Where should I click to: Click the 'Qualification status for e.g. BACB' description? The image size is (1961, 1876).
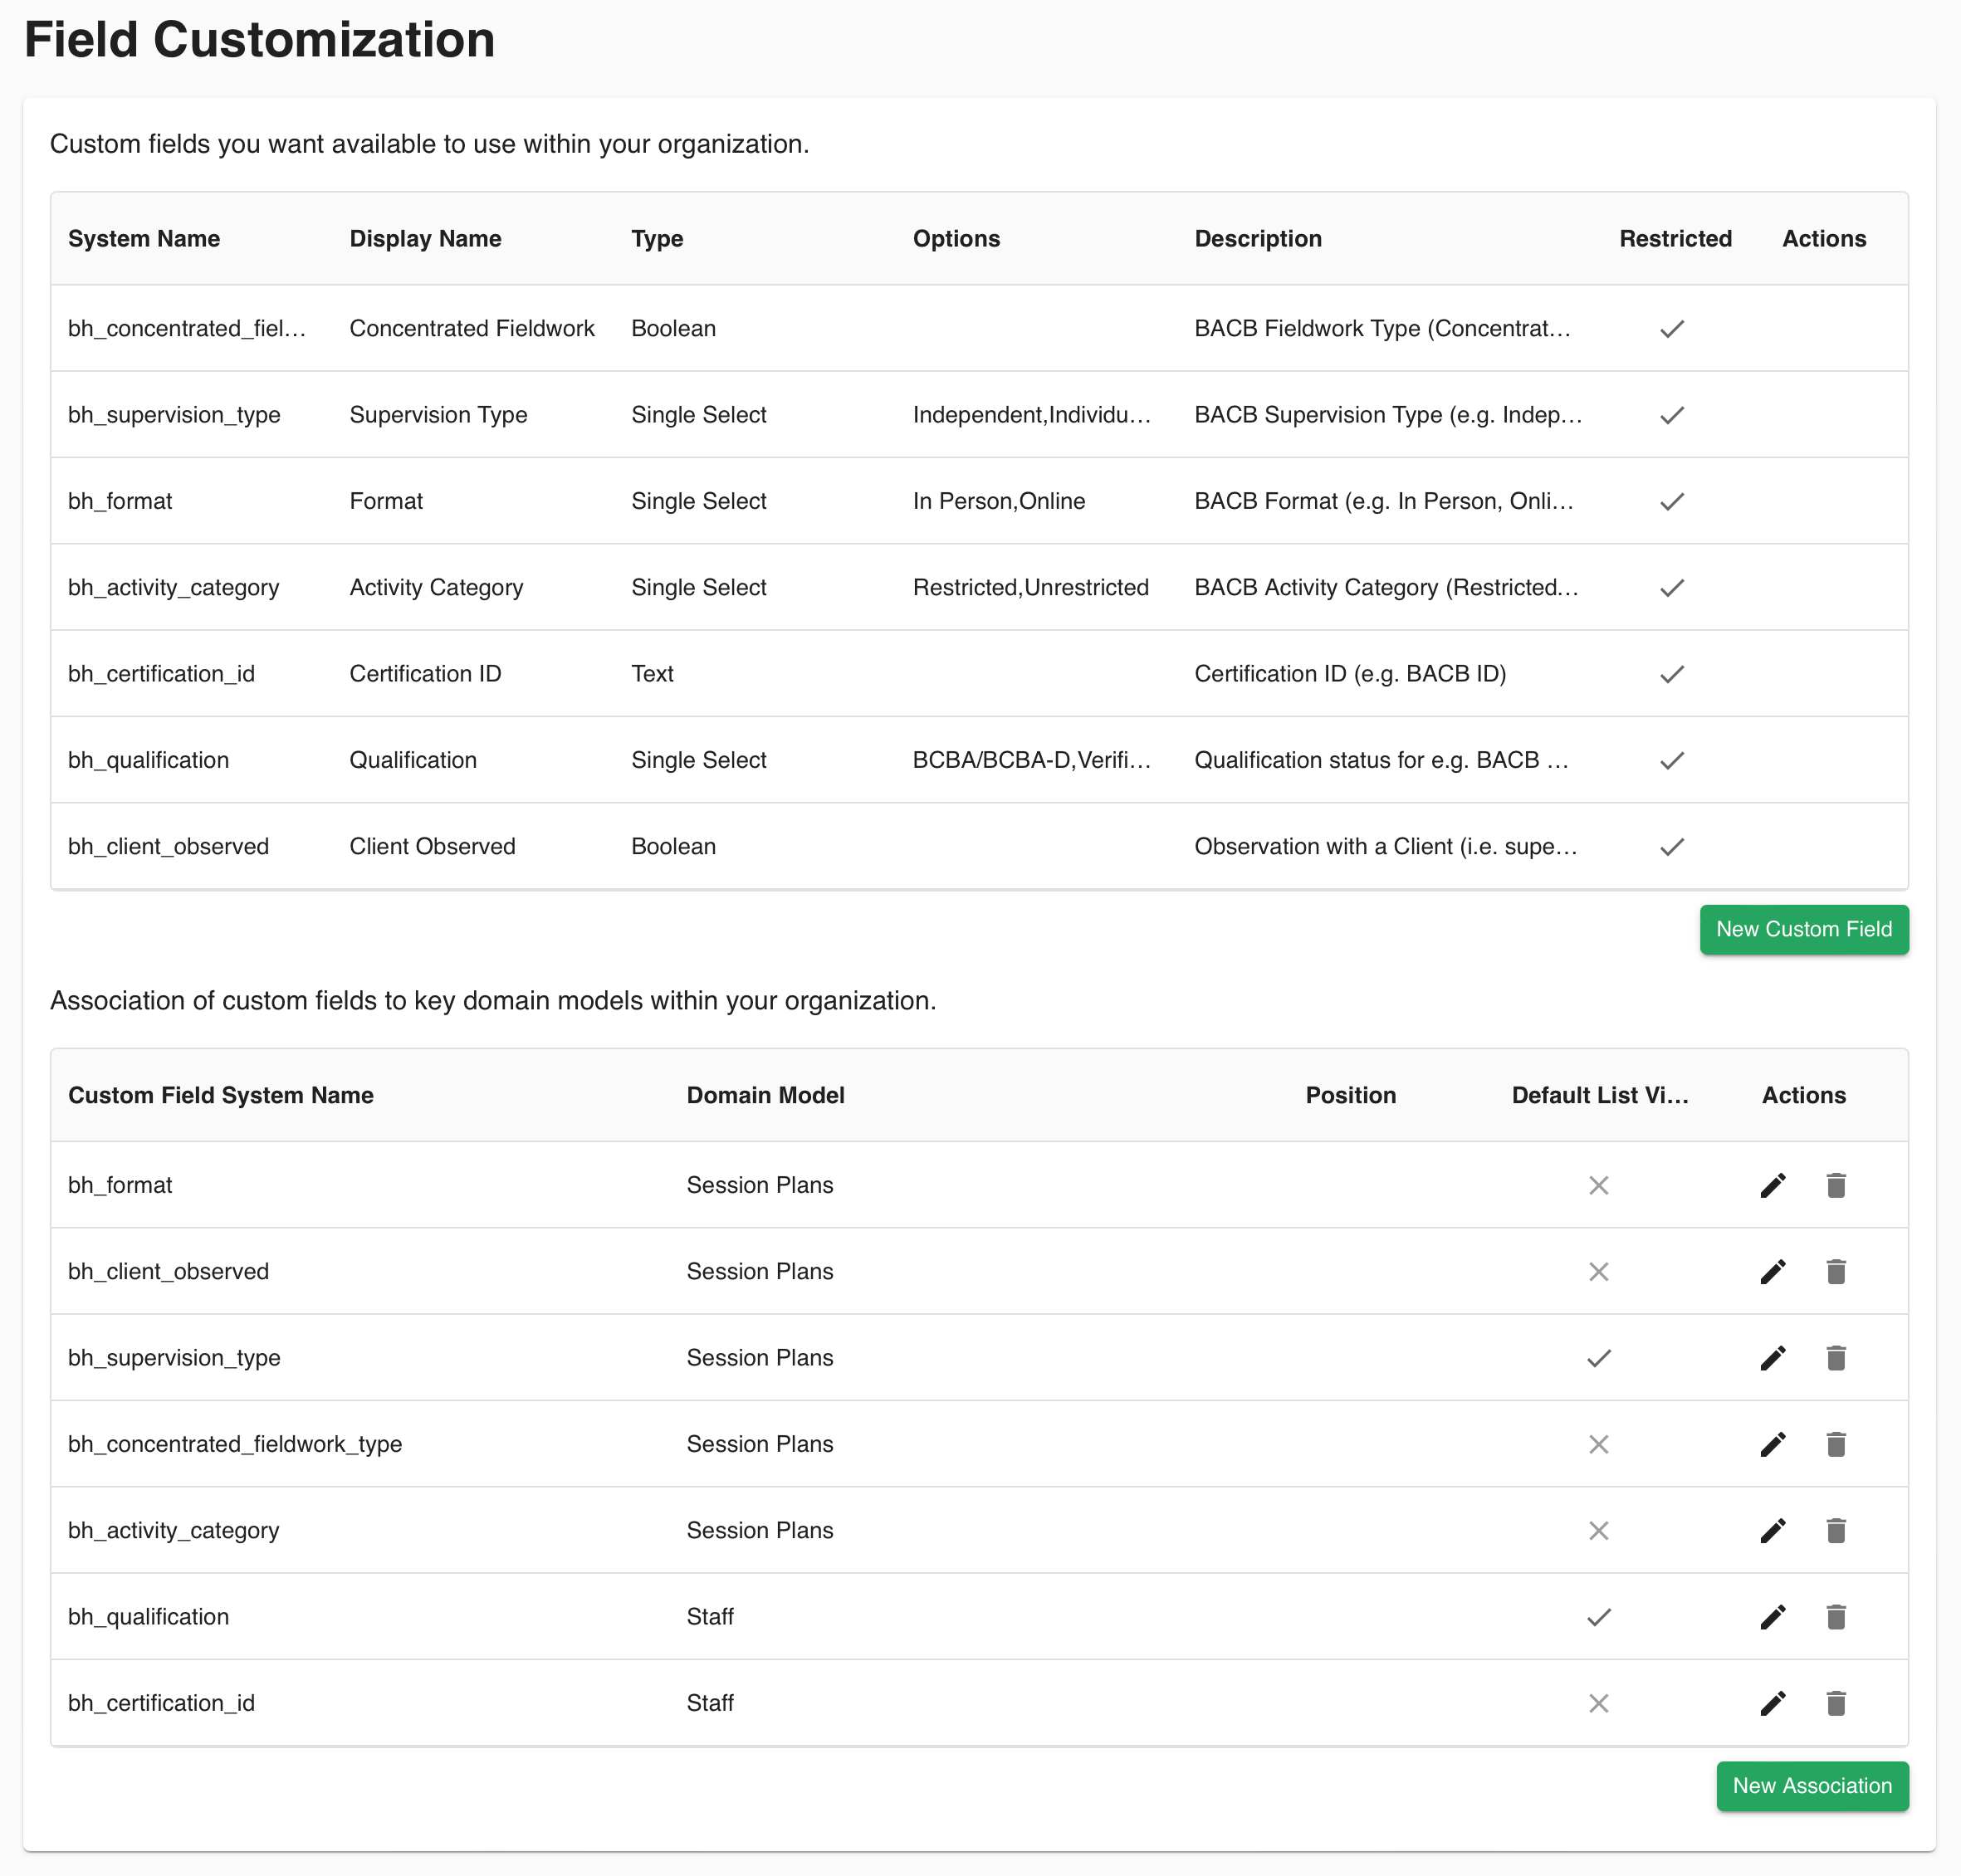pyautogui.click(x=1381, y=760)
